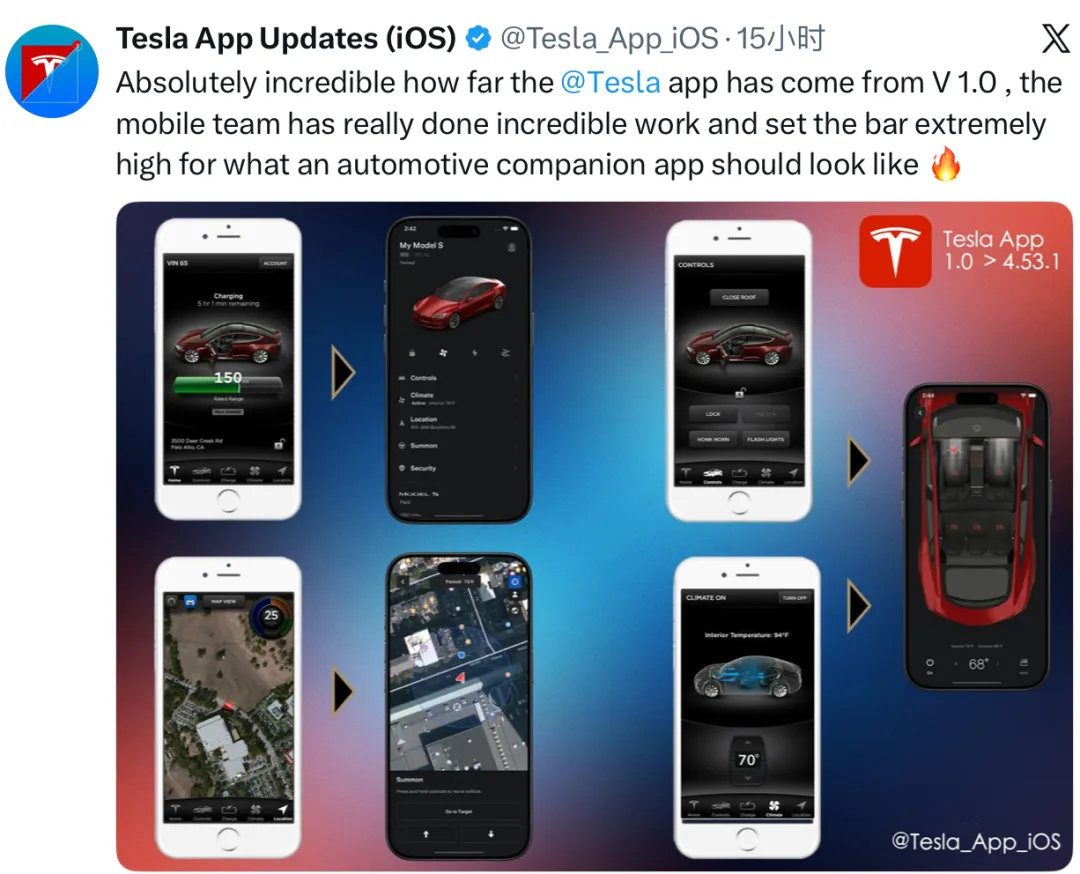Tap TURN OFF on climate screen
Viewport: 1080px width, 874px height.
(x=794, y=598)
